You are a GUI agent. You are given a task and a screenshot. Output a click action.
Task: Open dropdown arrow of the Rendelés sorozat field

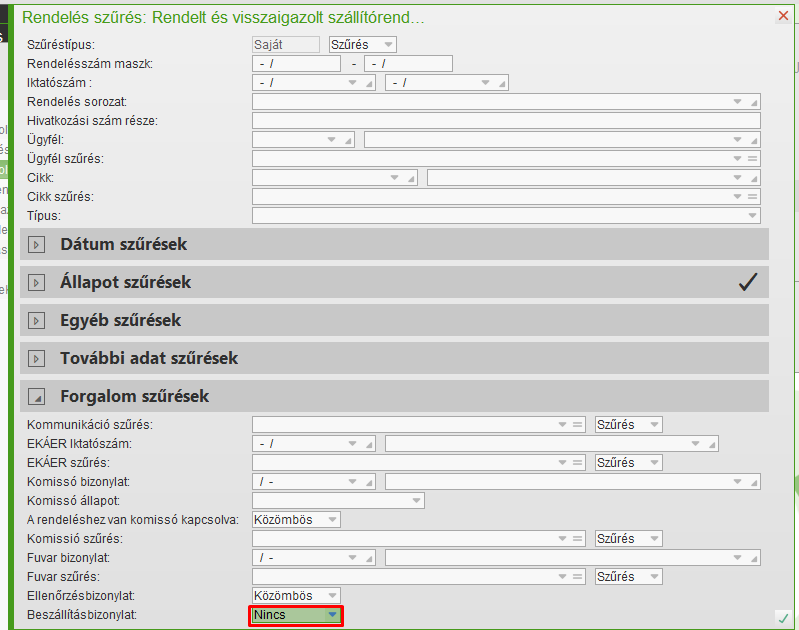737,101
